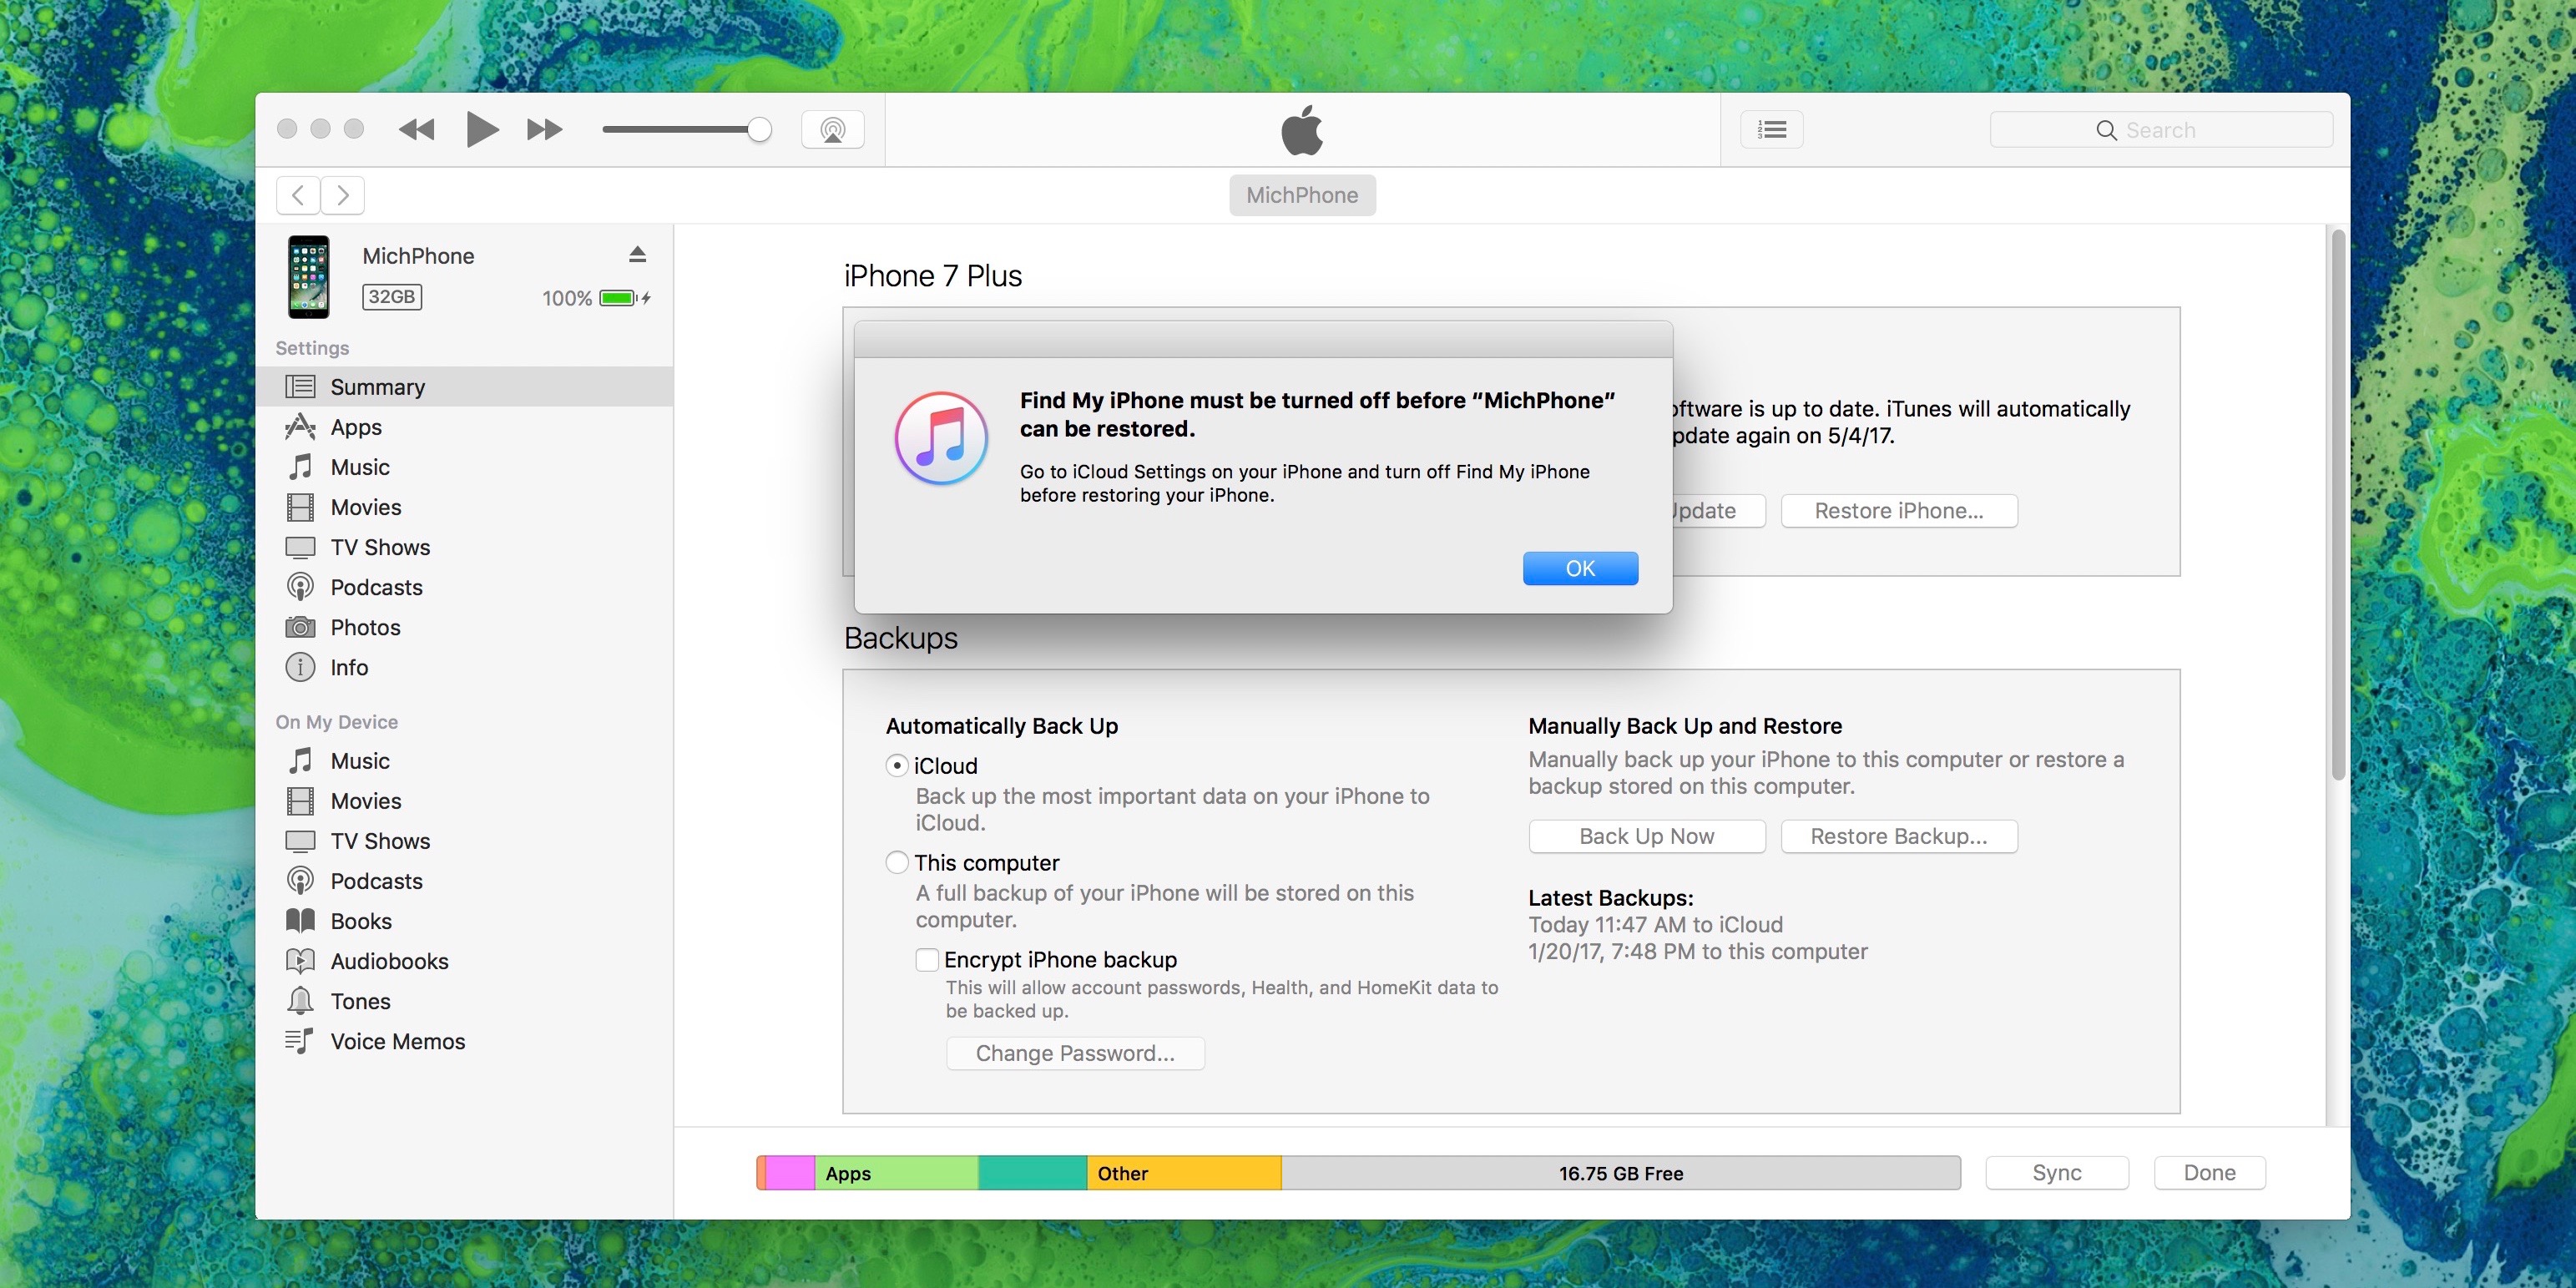Click the AirPlay icon in toolbar

click(x=832, y=130)
